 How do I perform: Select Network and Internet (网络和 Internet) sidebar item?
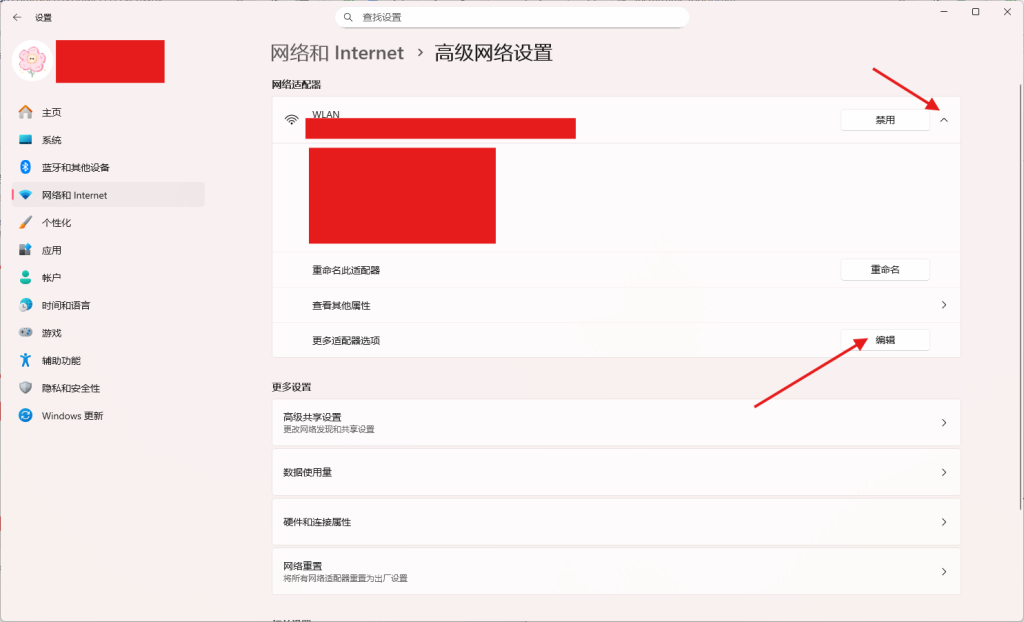(74, 195)
